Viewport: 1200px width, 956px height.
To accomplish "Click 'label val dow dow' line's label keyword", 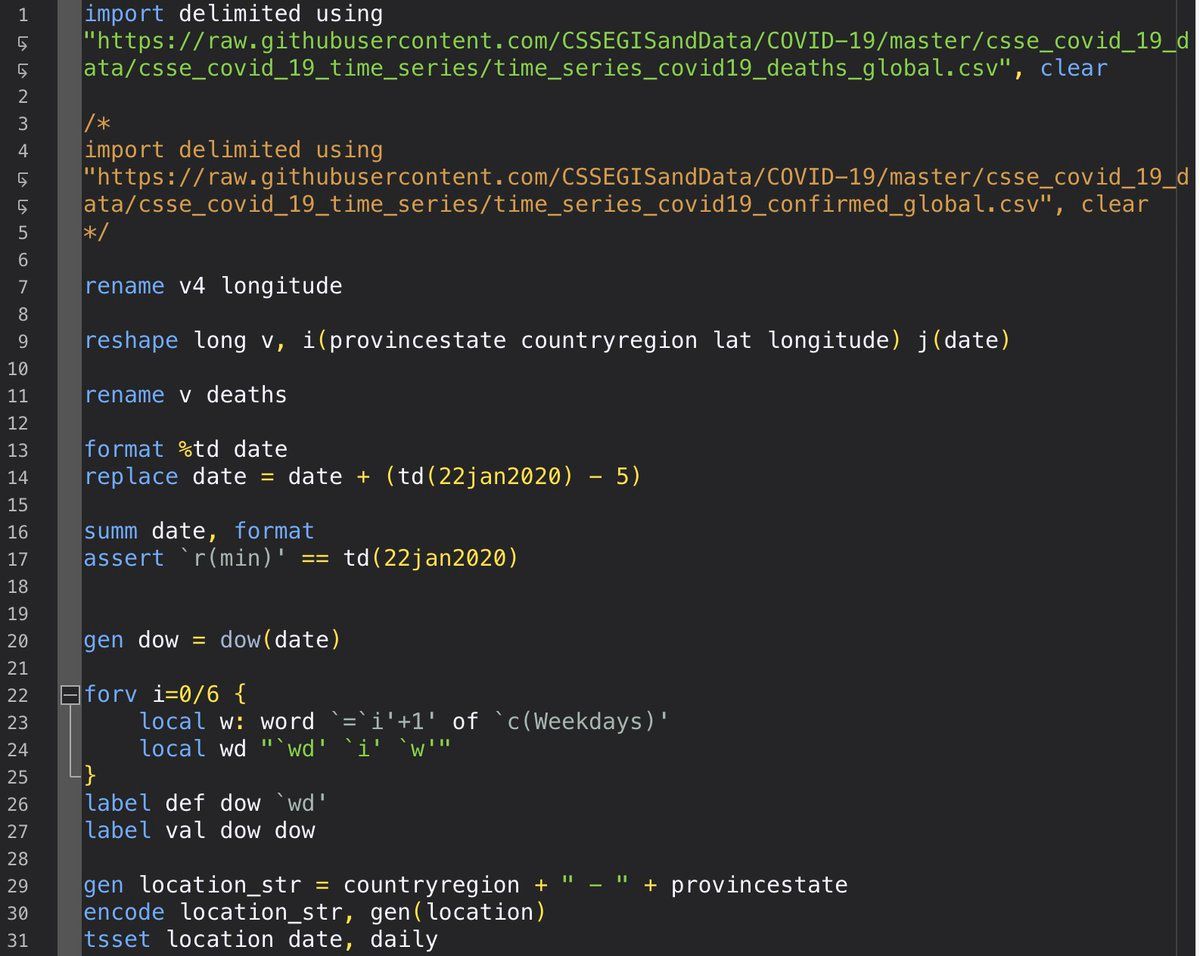I will point(117,830).
